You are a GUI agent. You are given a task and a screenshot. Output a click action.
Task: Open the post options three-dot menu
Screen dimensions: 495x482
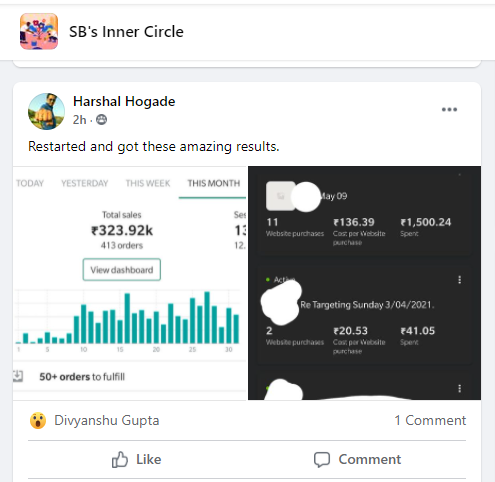click(x=449, y=109)
